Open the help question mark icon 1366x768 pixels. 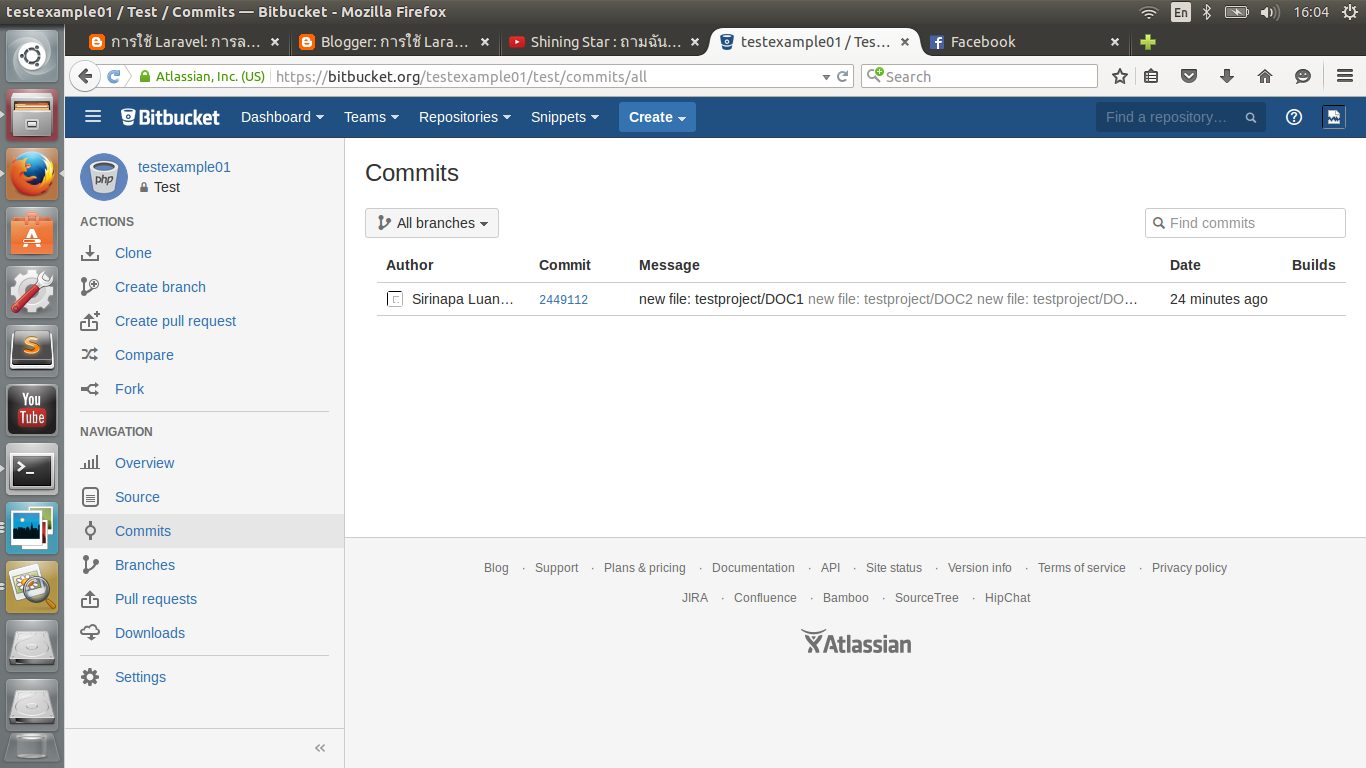click(1294, 117)
